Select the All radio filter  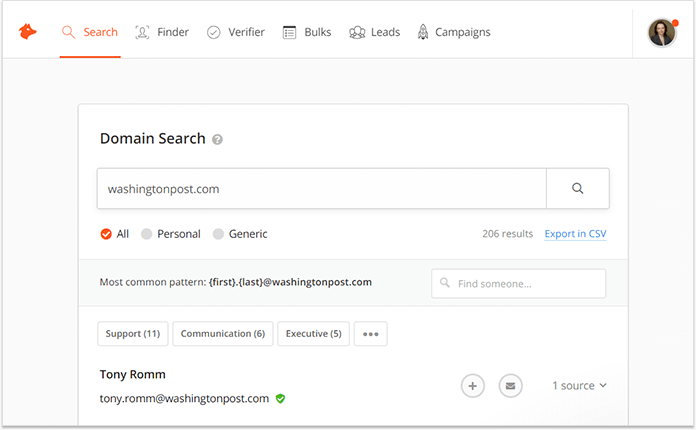(x=106, y=234)
